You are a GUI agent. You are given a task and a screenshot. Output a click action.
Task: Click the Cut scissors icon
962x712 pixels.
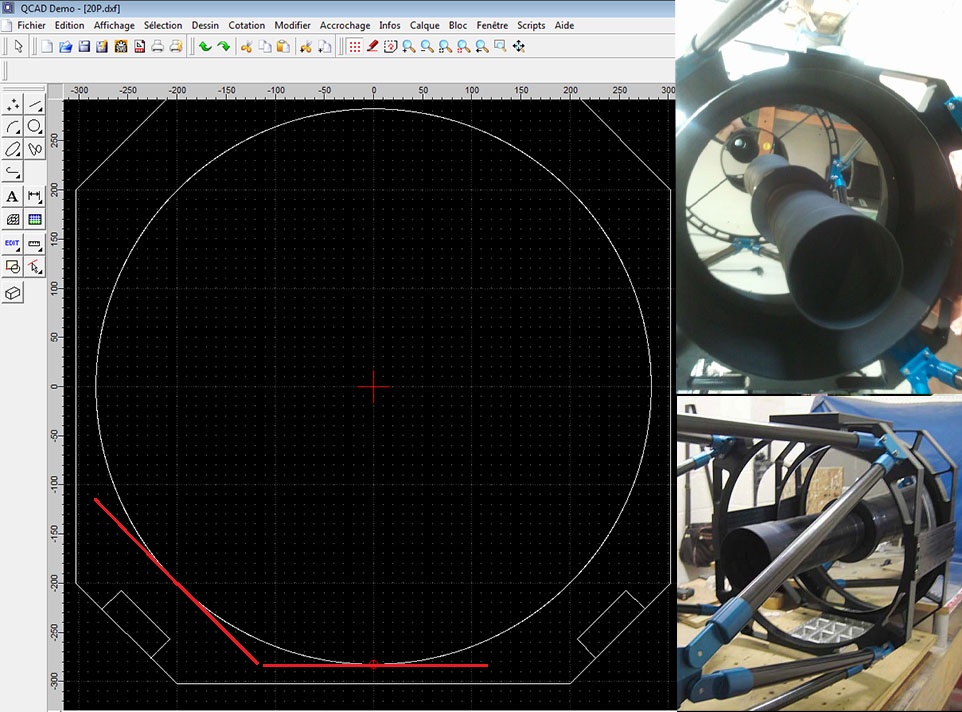(x=246, y=46)
